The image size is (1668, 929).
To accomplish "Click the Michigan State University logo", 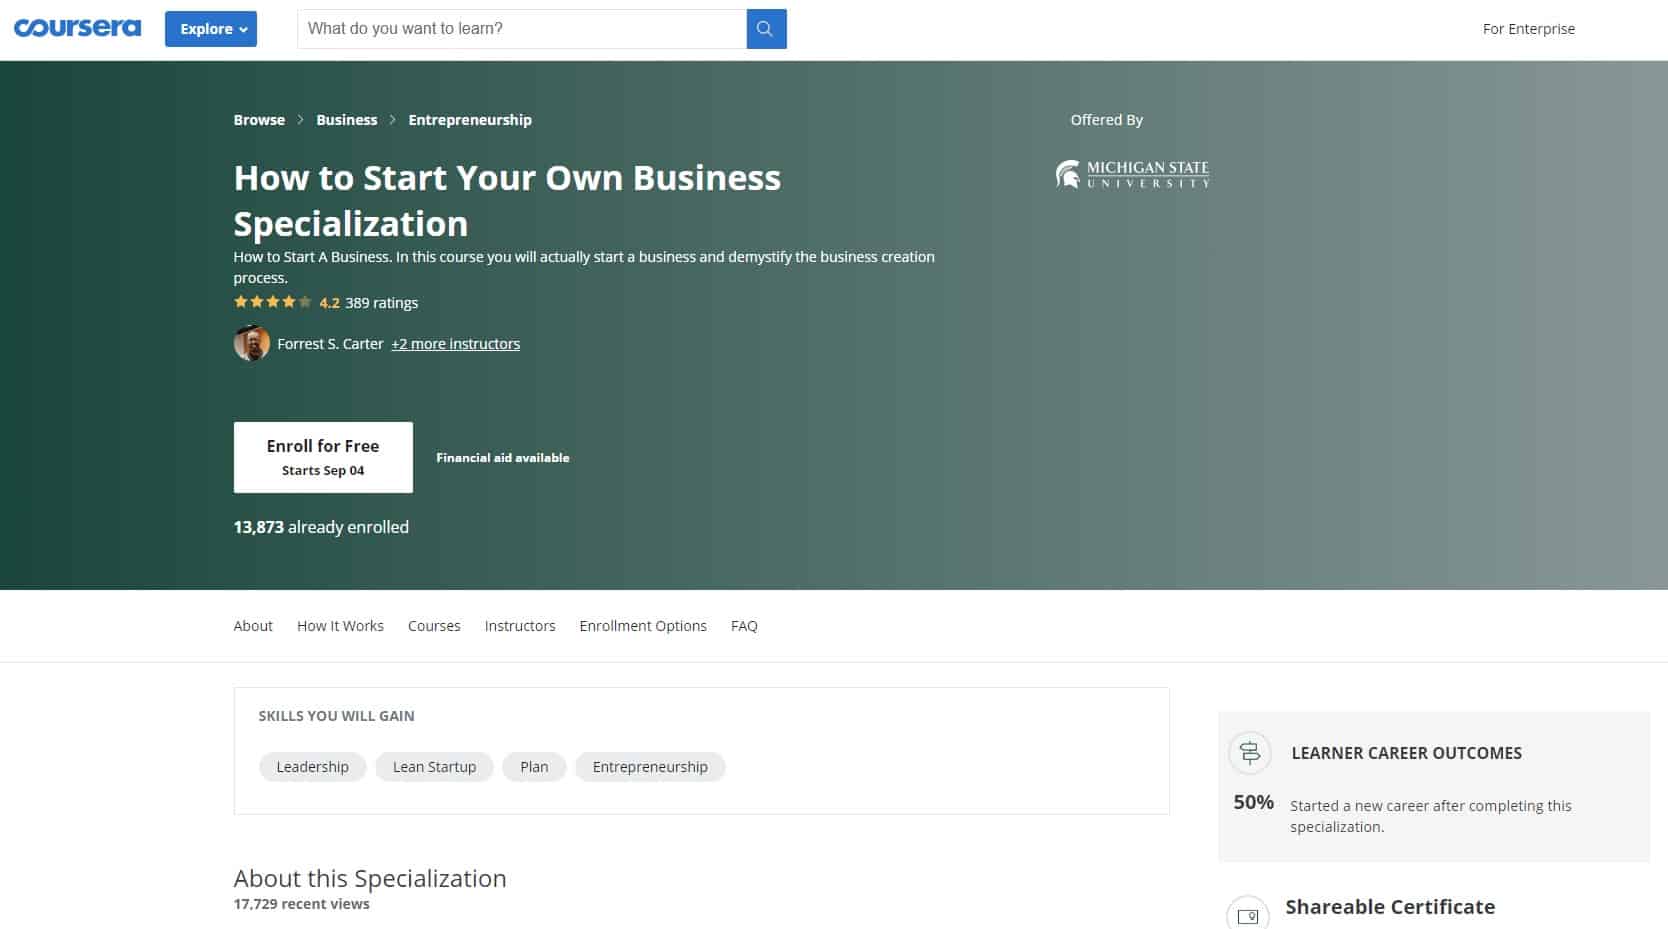I will coord(1132,174).
